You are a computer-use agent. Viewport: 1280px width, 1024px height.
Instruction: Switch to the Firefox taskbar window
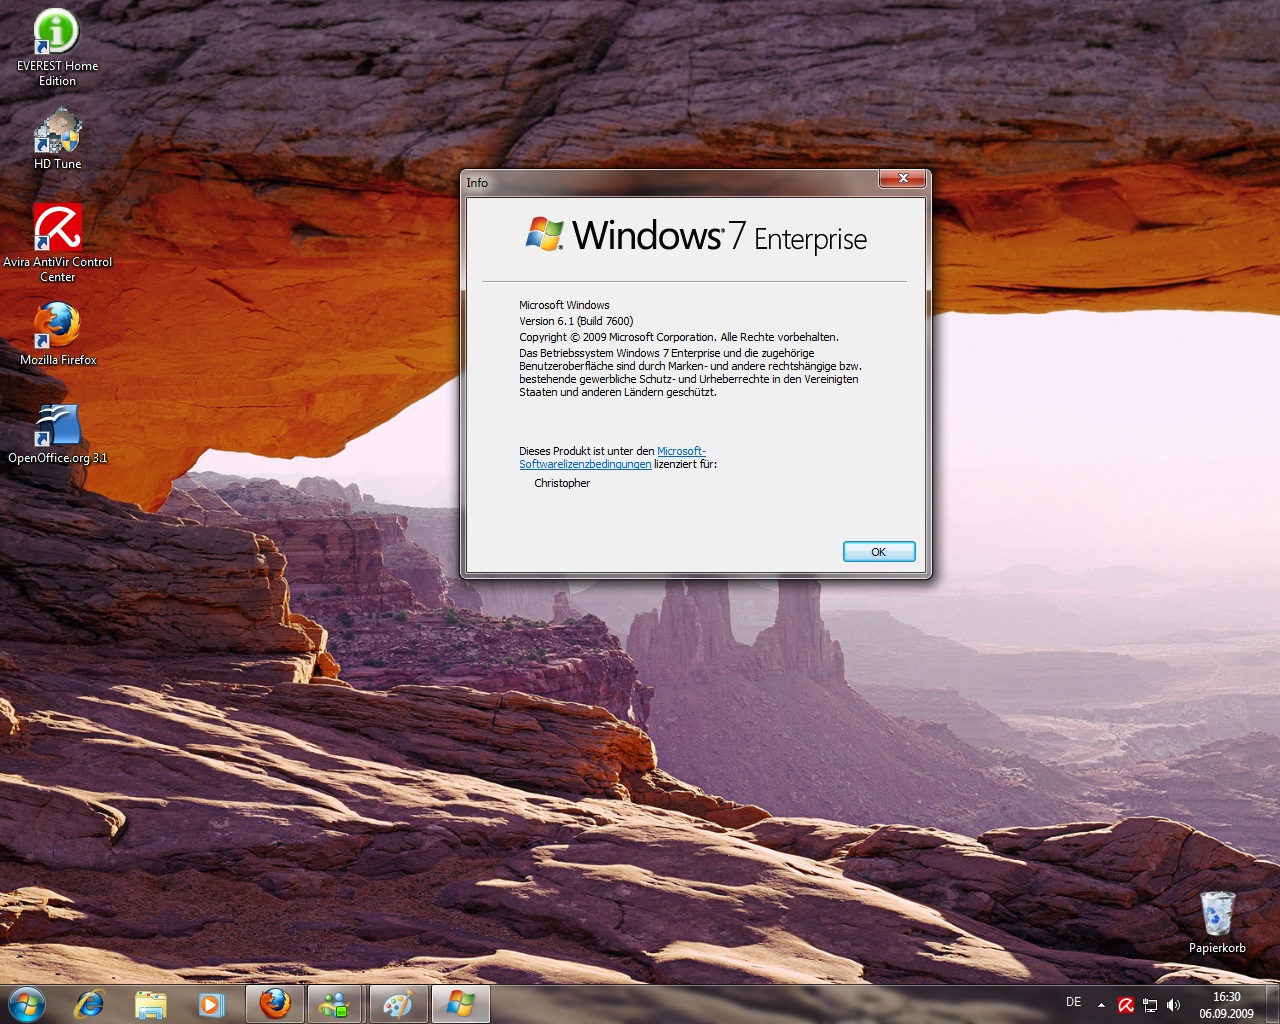[x=275, y=1004]
